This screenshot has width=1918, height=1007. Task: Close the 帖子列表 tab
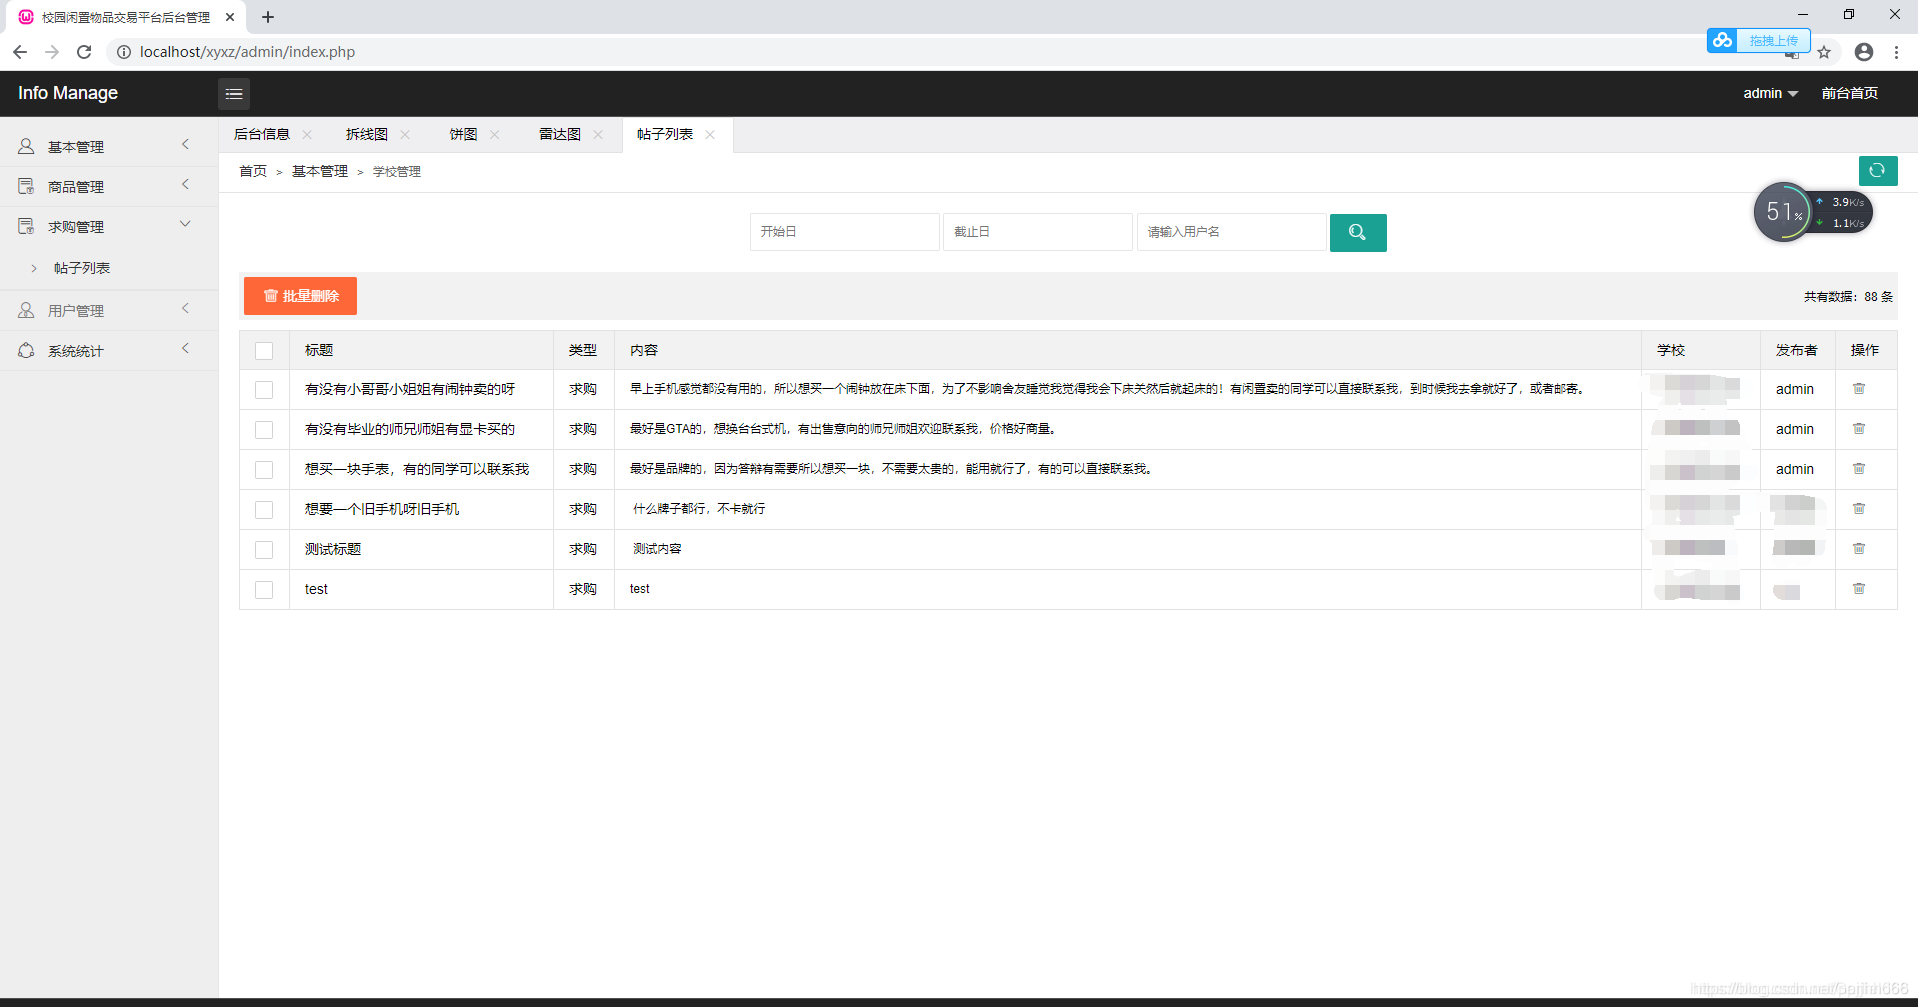click(710, 135)
